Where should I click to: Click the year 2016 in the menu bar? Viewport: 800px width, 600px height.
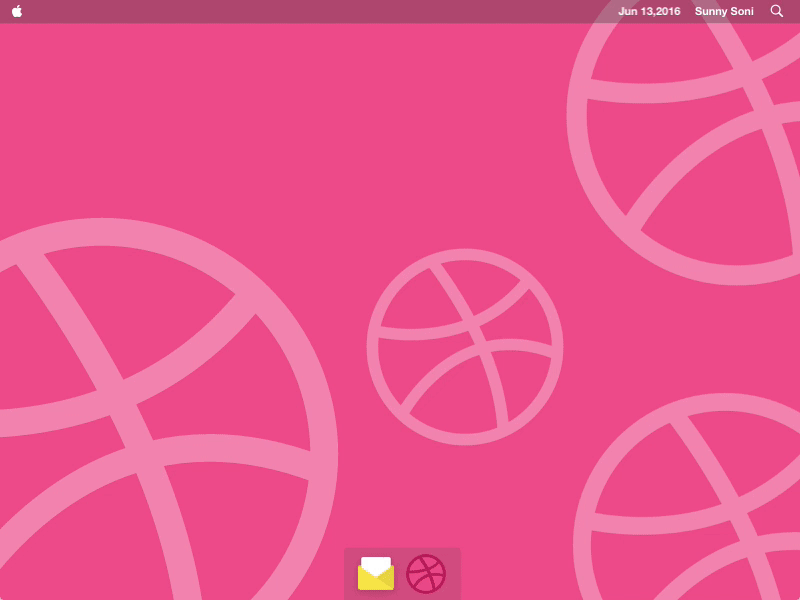(667, 11)
